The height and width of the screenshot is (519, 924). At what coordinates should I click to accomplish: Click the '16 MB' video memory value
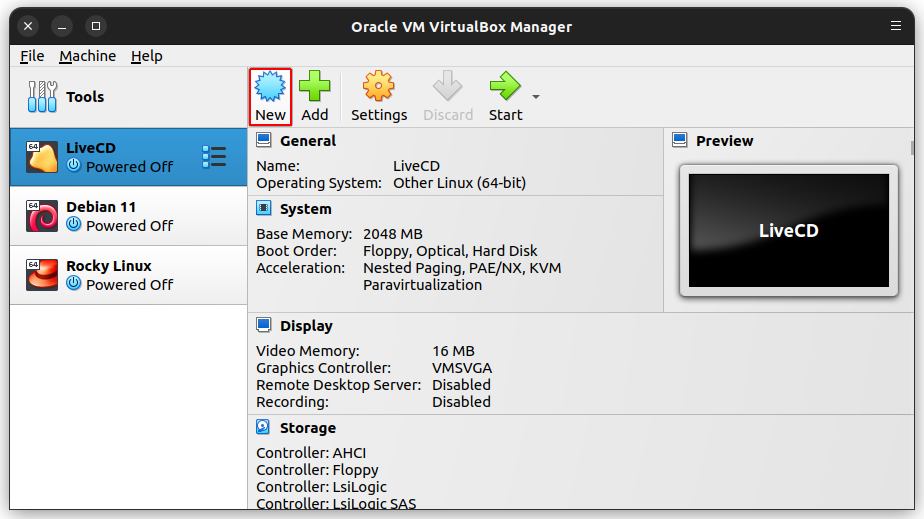point(453,351)
